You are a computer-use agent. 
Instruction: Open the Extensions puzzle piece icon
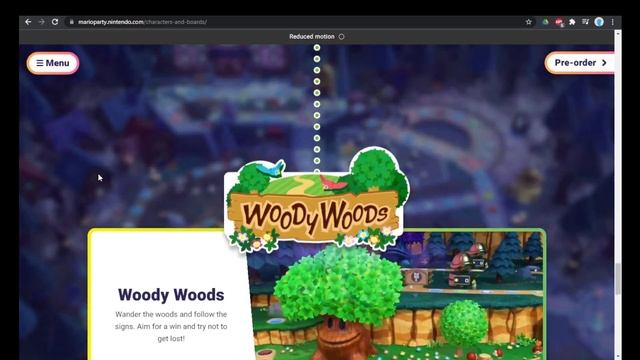coord(572,22)
